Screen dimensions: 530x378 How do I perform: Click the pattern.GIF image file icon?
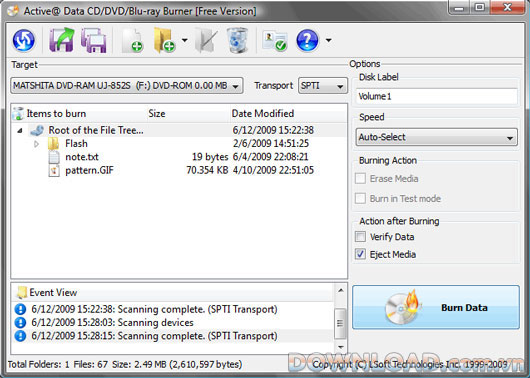pyautogui.click(x=54, y=170)
